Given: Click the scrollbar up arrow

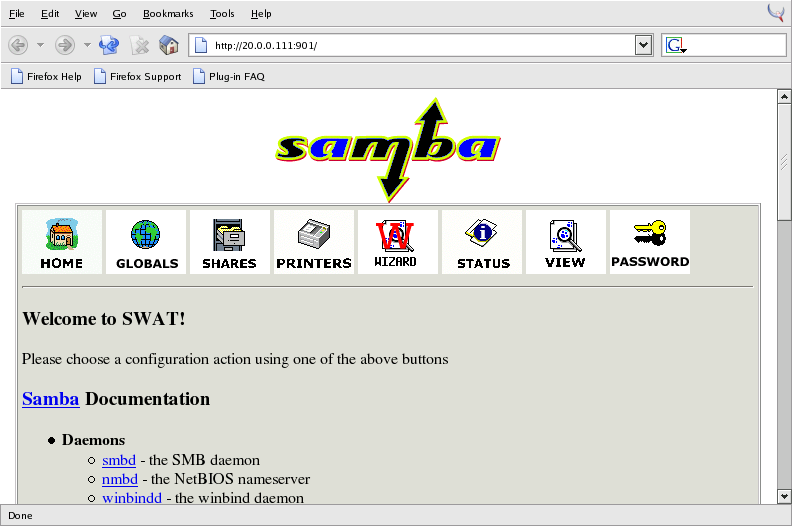Looking at the screenshot, I should click(x=784, y=96).
